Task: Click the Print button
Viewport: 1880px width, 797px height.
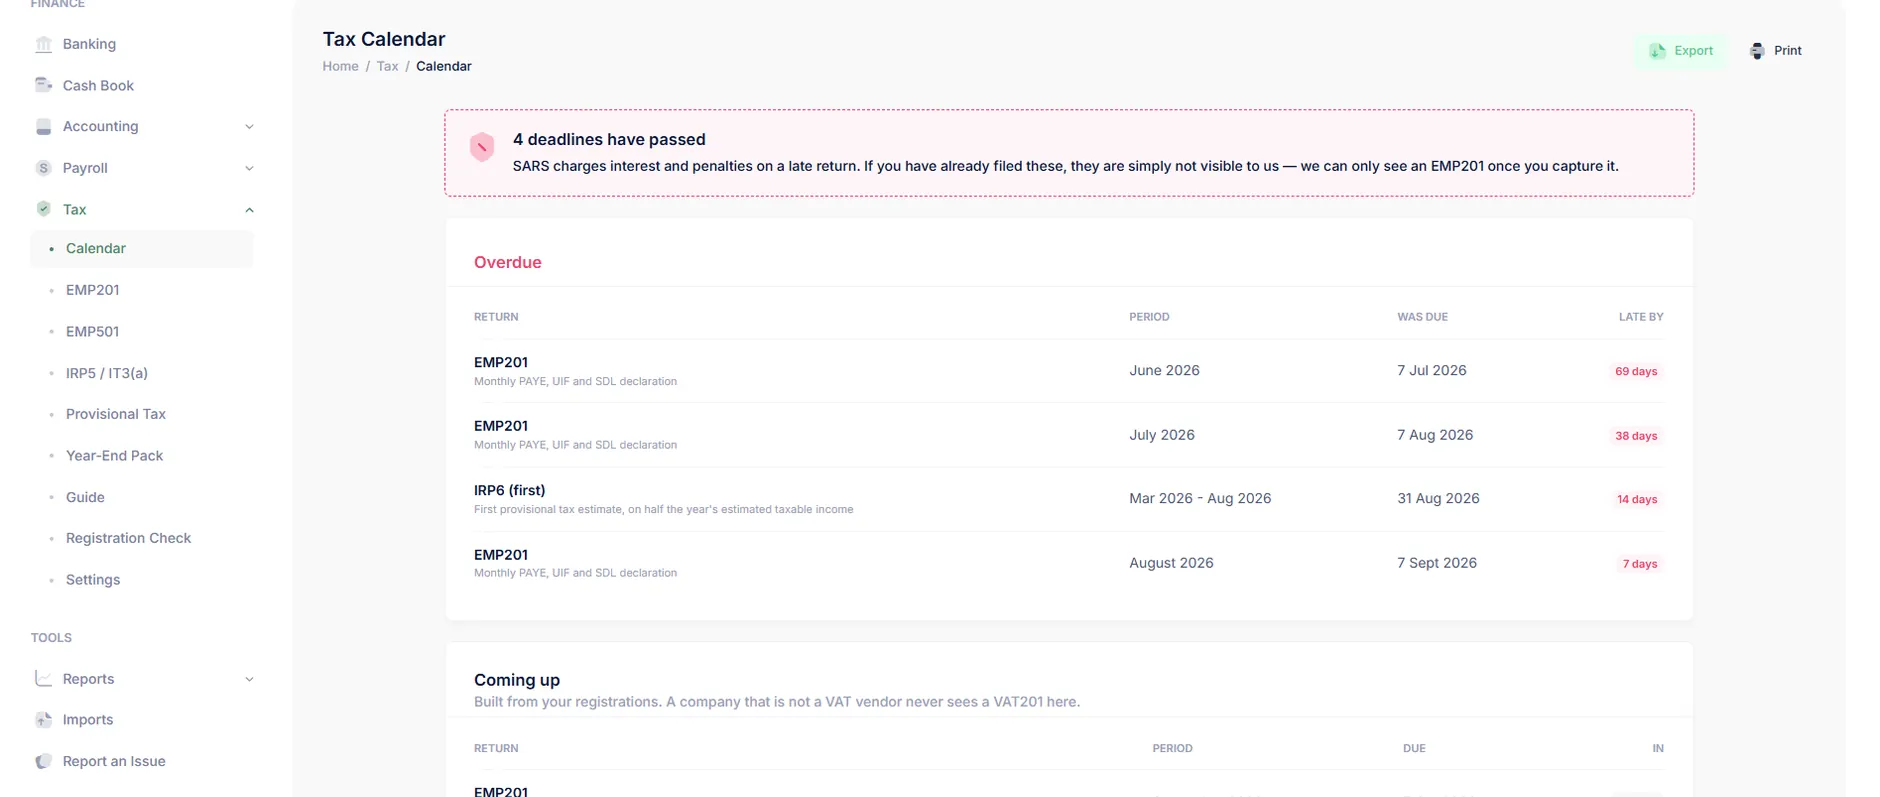Action: coord(1776,51)
